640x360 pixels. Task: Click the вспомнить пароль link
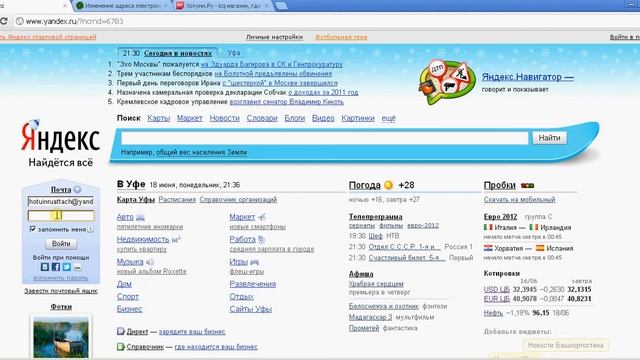pos(61,278)
